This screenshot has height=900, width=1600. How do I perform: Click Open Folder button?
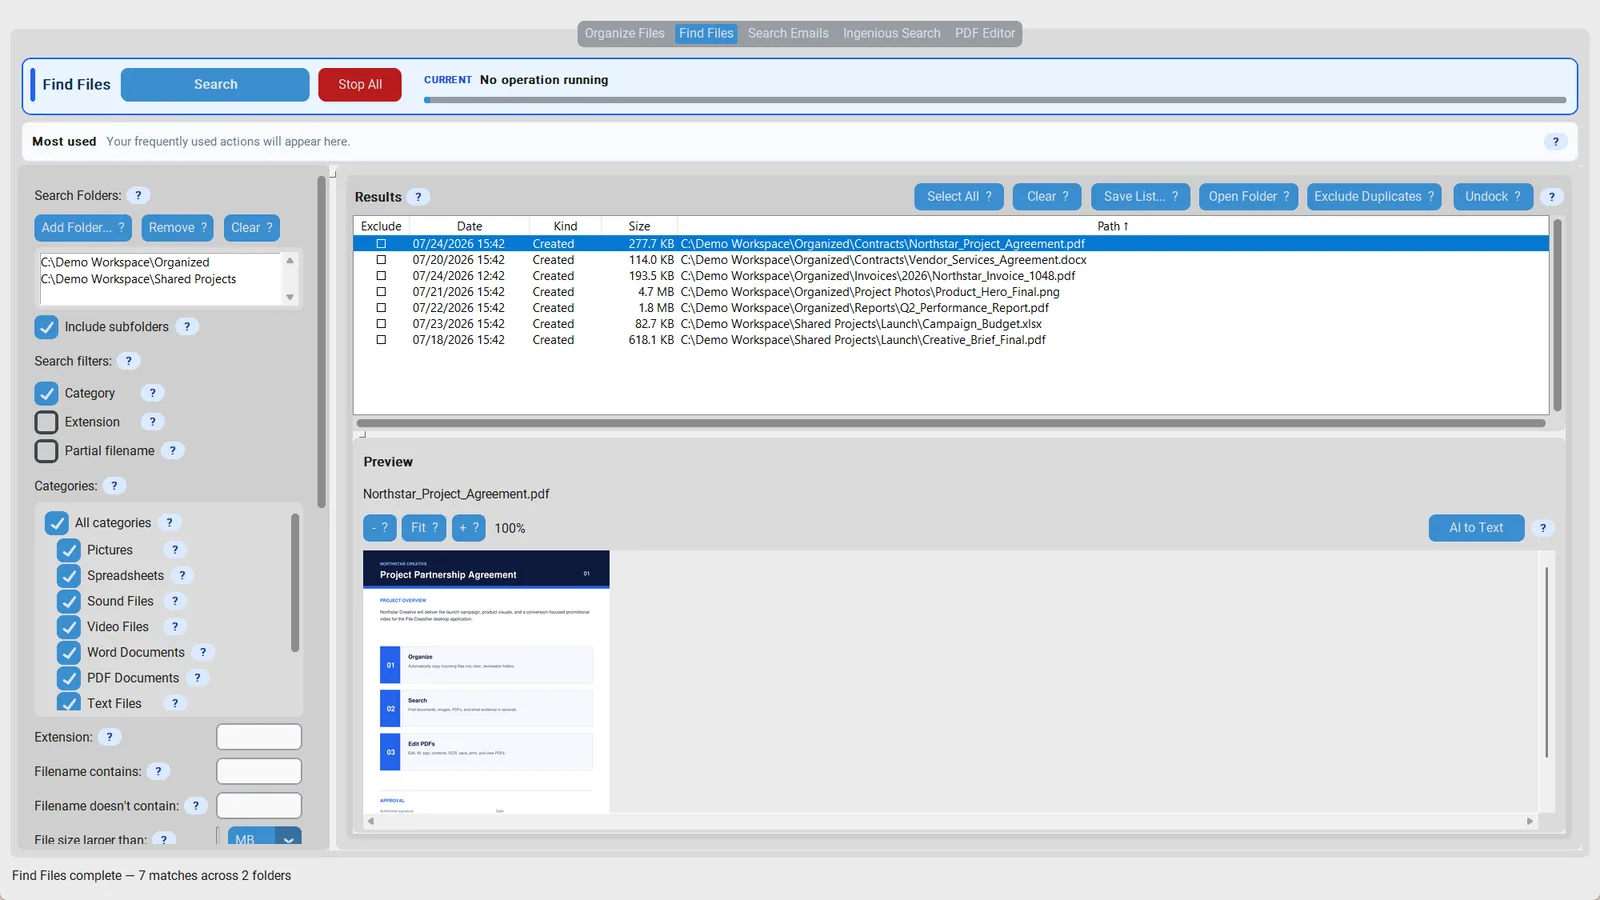[x=1248, y=197]
